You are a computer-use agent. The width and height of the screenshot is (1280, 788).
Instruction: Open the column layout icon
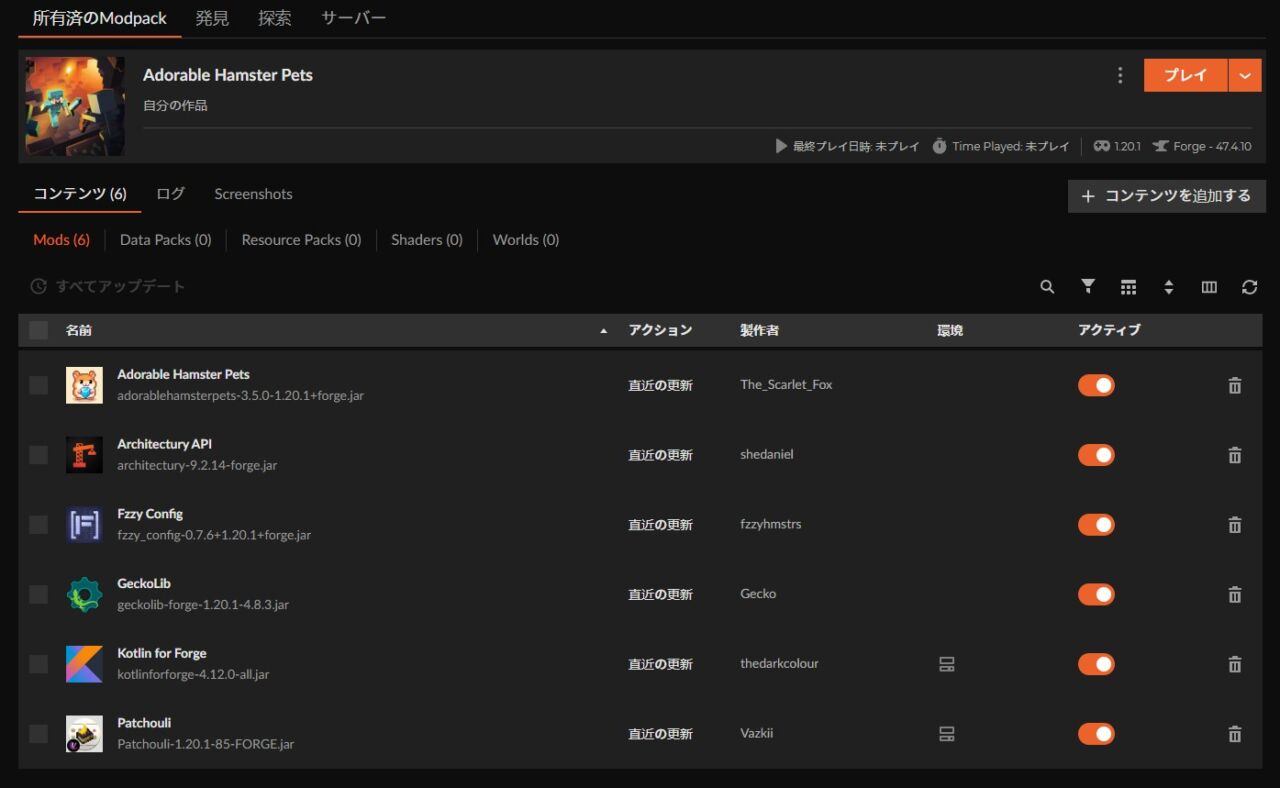tap(1209, 287)
